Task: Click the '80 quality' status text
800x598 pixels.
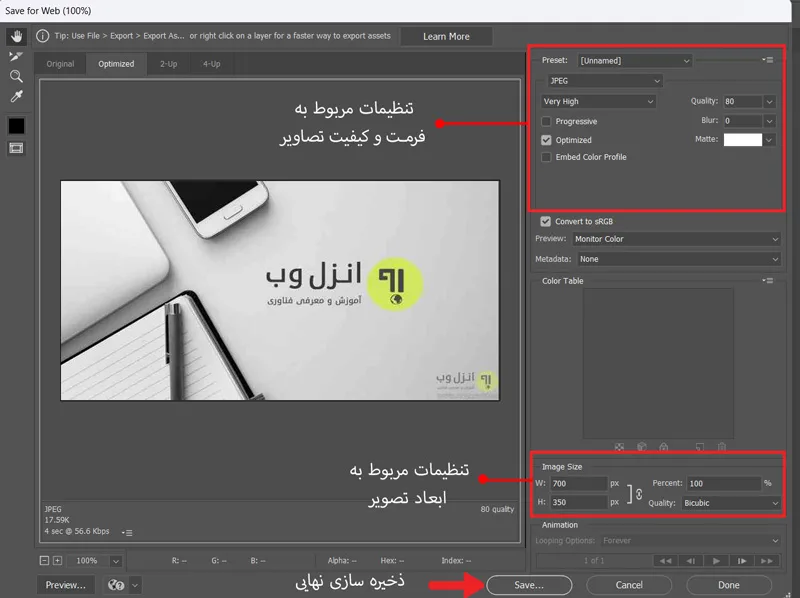Action: (497, 509)
